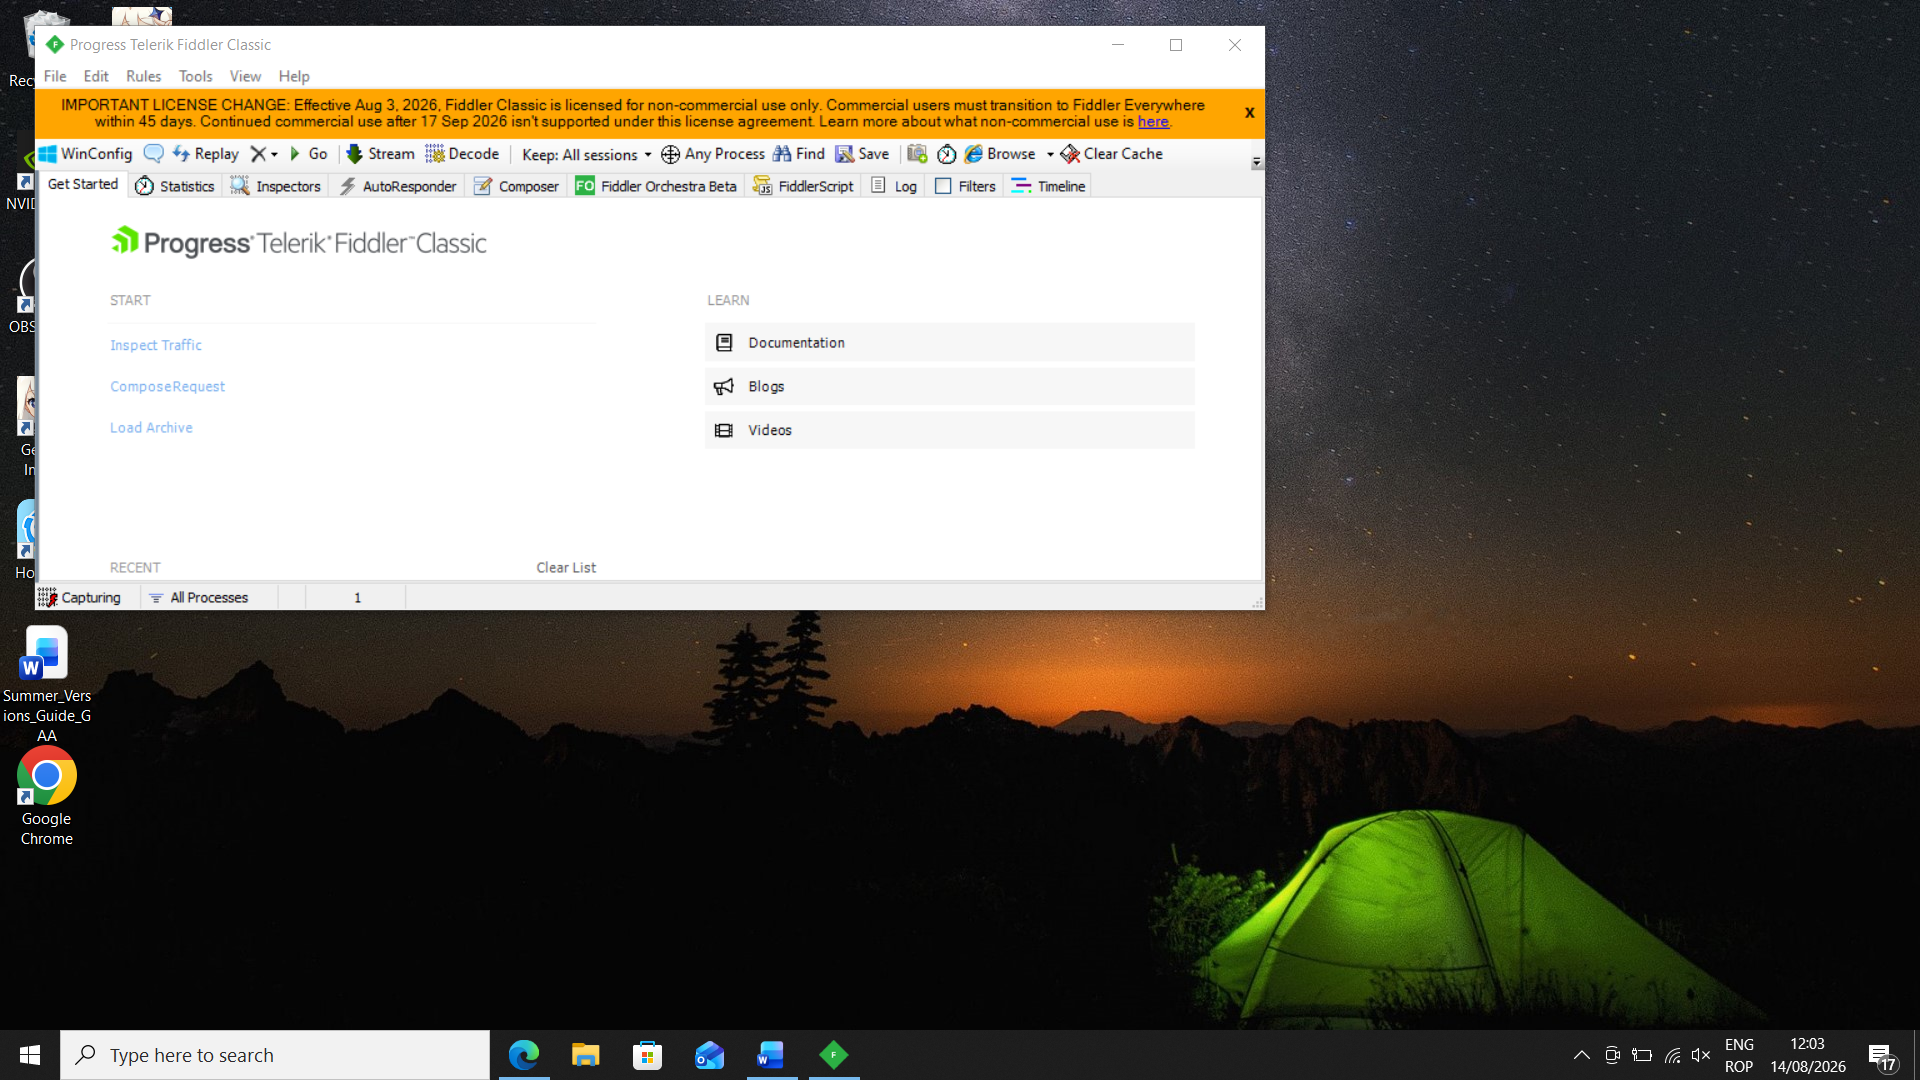Open Outlook from the taskbar

tap(710, 1055)
